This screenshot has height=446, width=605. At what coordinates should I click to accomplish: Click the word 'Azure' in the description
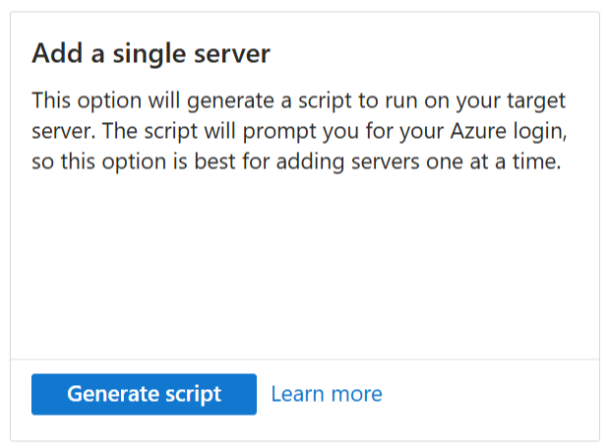[x=478, y=131]
